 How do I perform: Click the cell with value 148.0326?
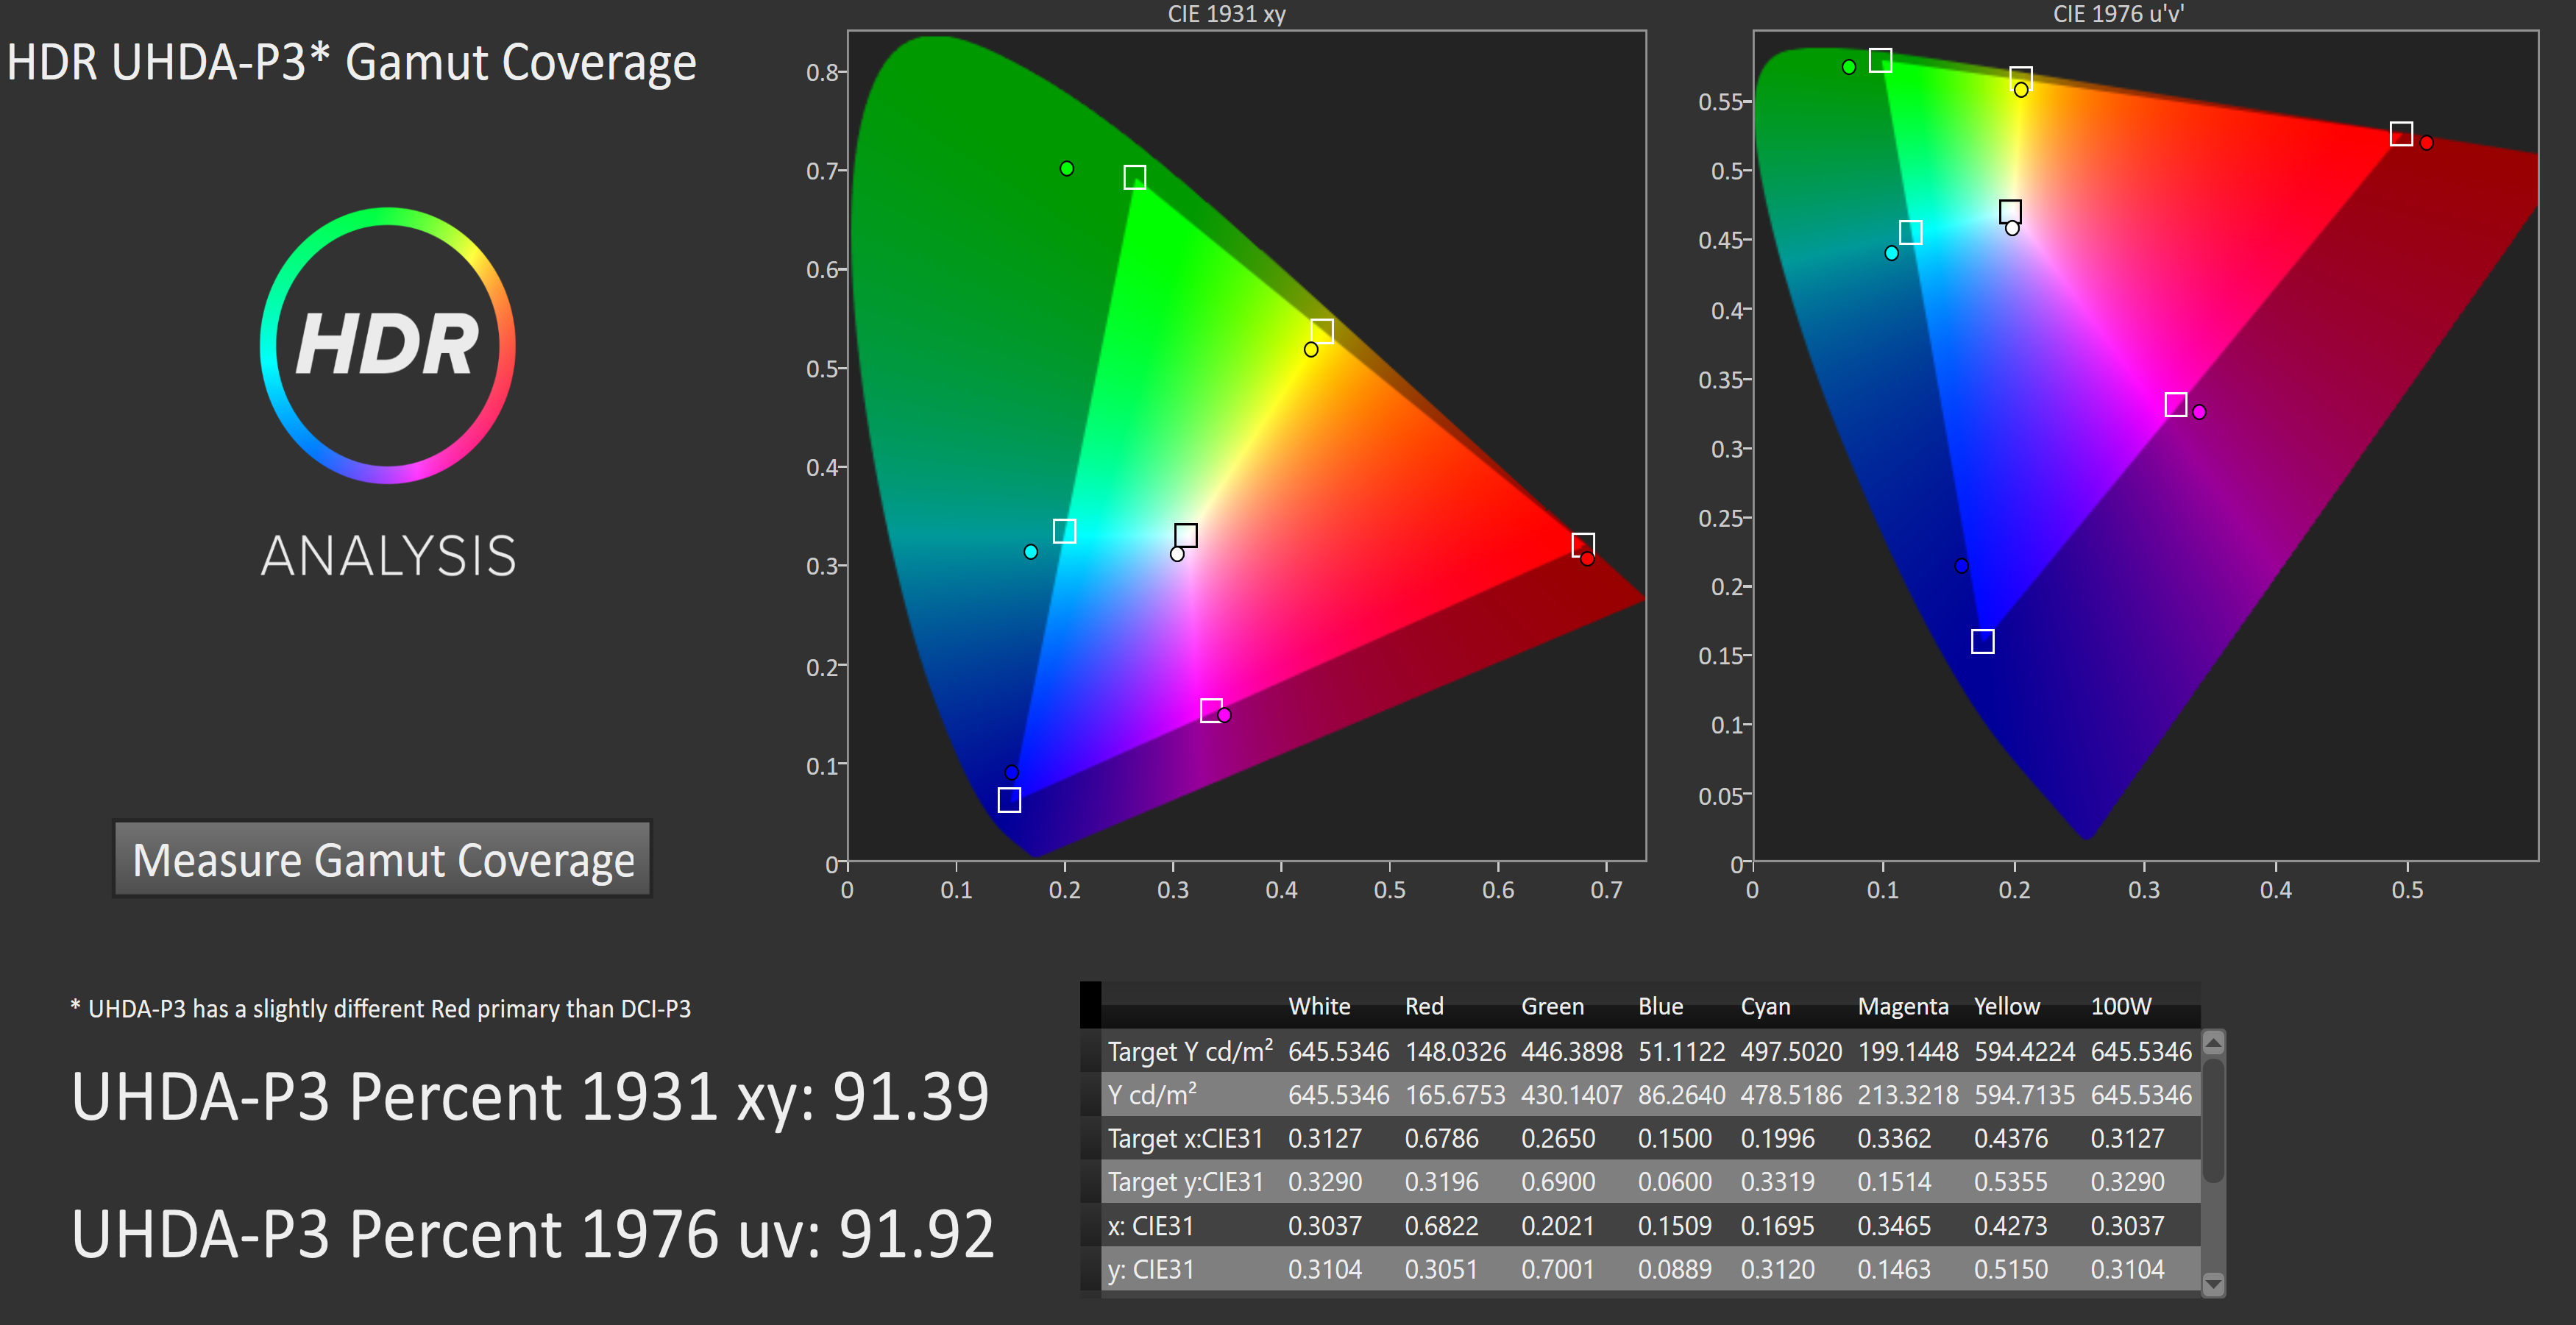coord(1455,1051)
